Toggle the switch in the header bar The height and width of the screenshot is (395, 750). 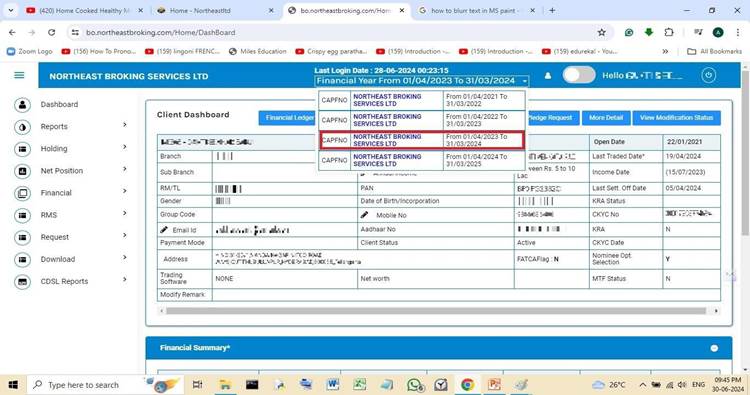[579, 75]
